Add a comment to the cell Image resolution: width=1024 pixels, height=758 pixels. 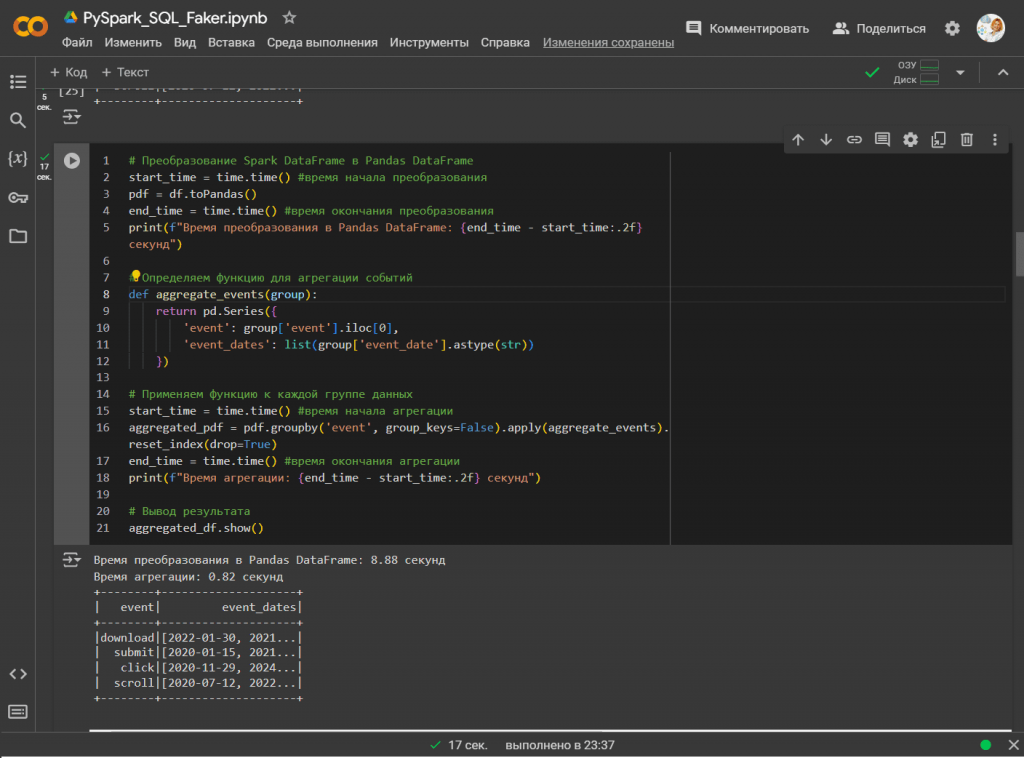pos(882,140)
